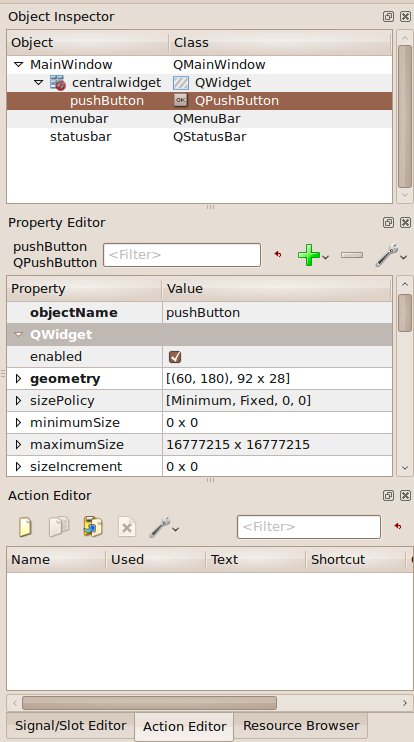Switch to the Resource Browser tab

pos(301,726)
